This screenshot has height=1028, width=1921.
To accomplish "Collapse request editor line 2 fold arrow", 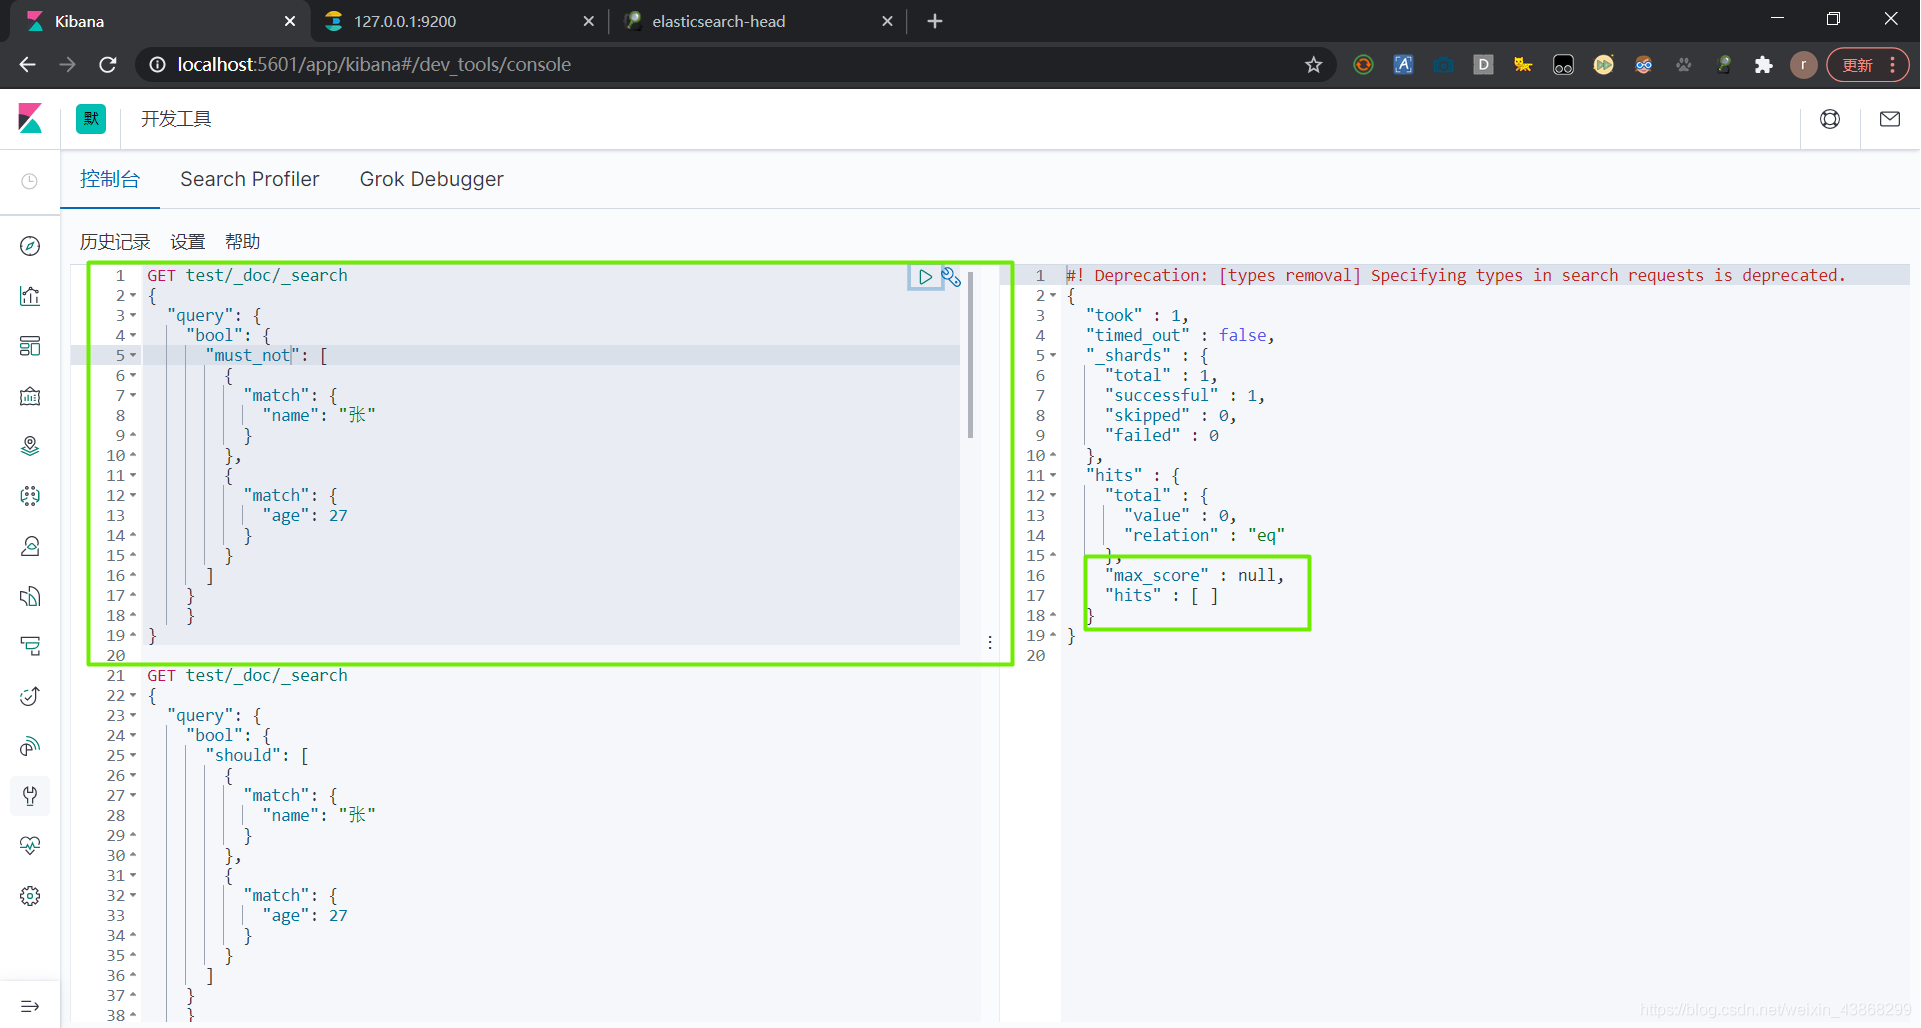I will point(133,296).
